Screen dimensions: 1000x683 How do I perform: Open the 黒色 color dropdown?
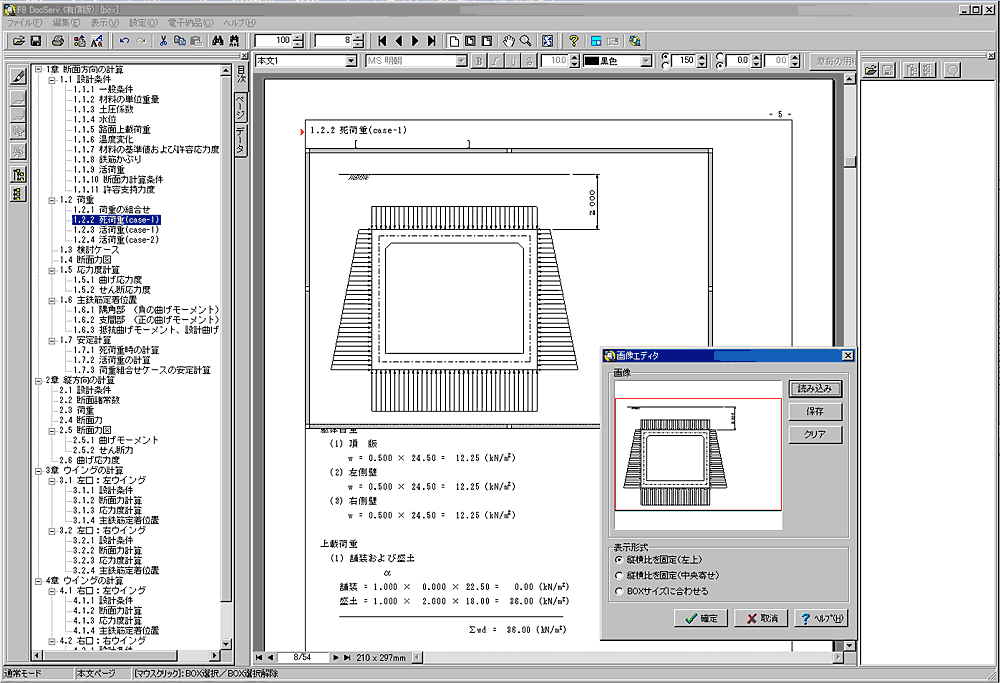coord(645,61)
